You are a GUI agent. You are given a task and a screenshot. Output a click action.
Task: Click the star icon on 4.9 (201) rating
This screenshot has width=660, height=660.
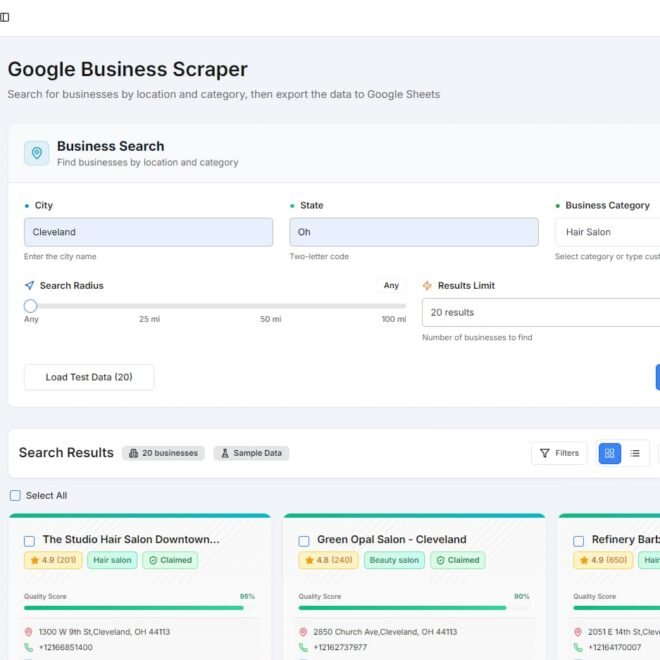click(x=35, y=560)
